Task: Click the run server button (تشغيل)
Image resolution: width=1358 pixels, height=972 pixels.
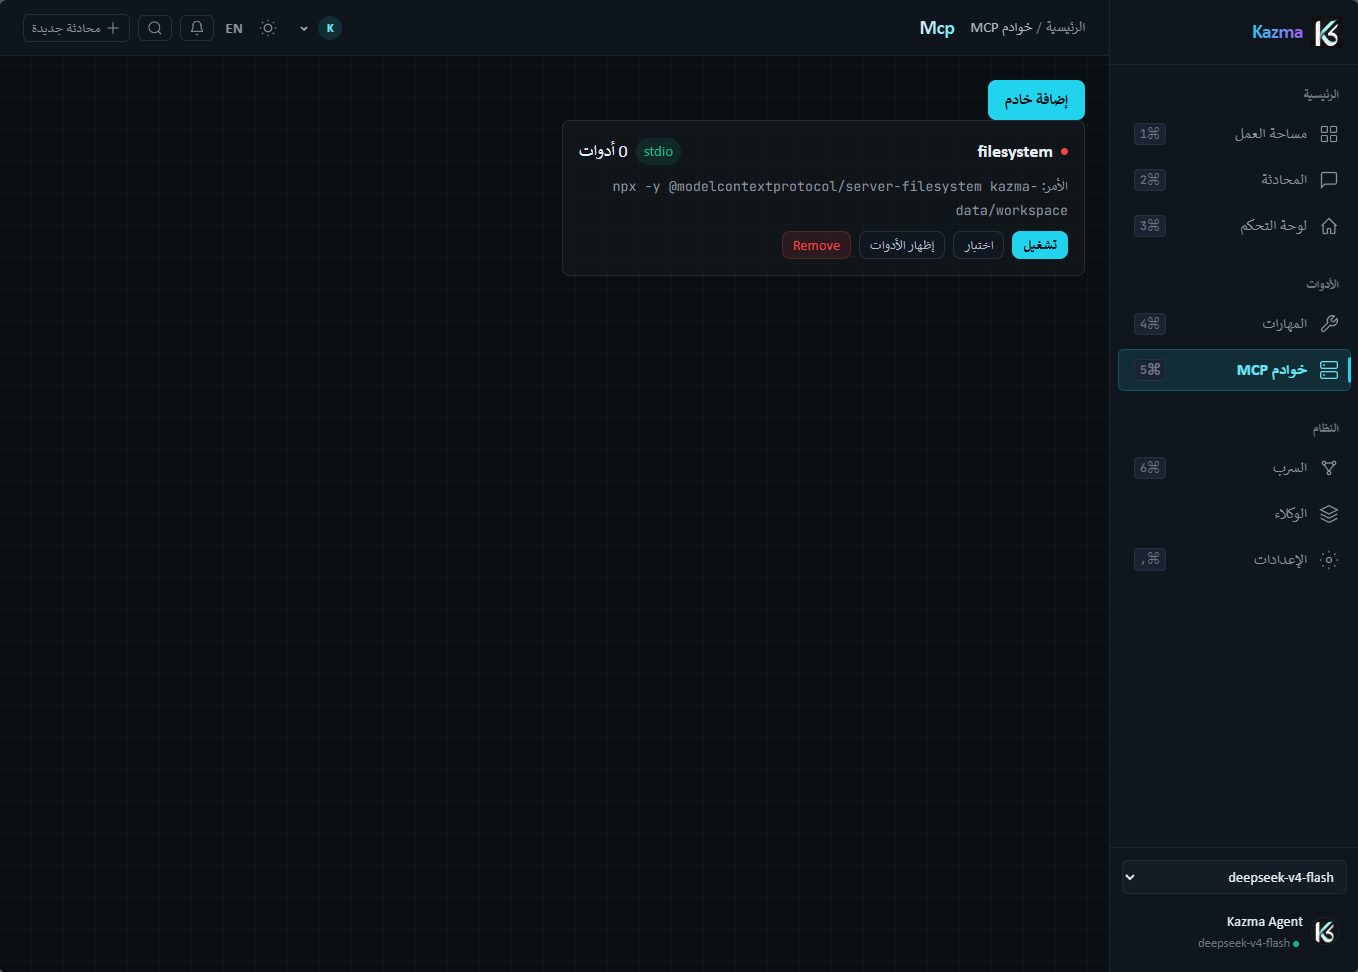Action: [1040, 245]
